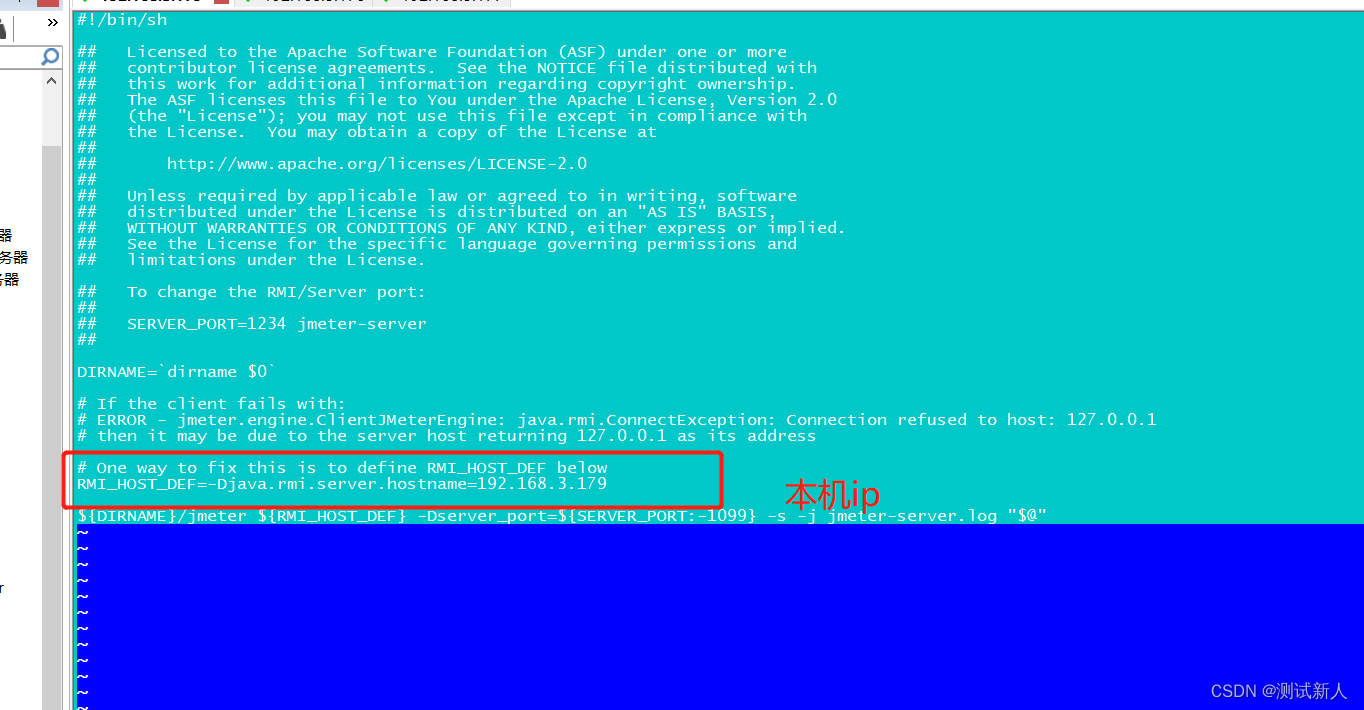
Task: Click the sidebar scroll-up arrow
Action: pyautogui.click(x=51, y=80)
